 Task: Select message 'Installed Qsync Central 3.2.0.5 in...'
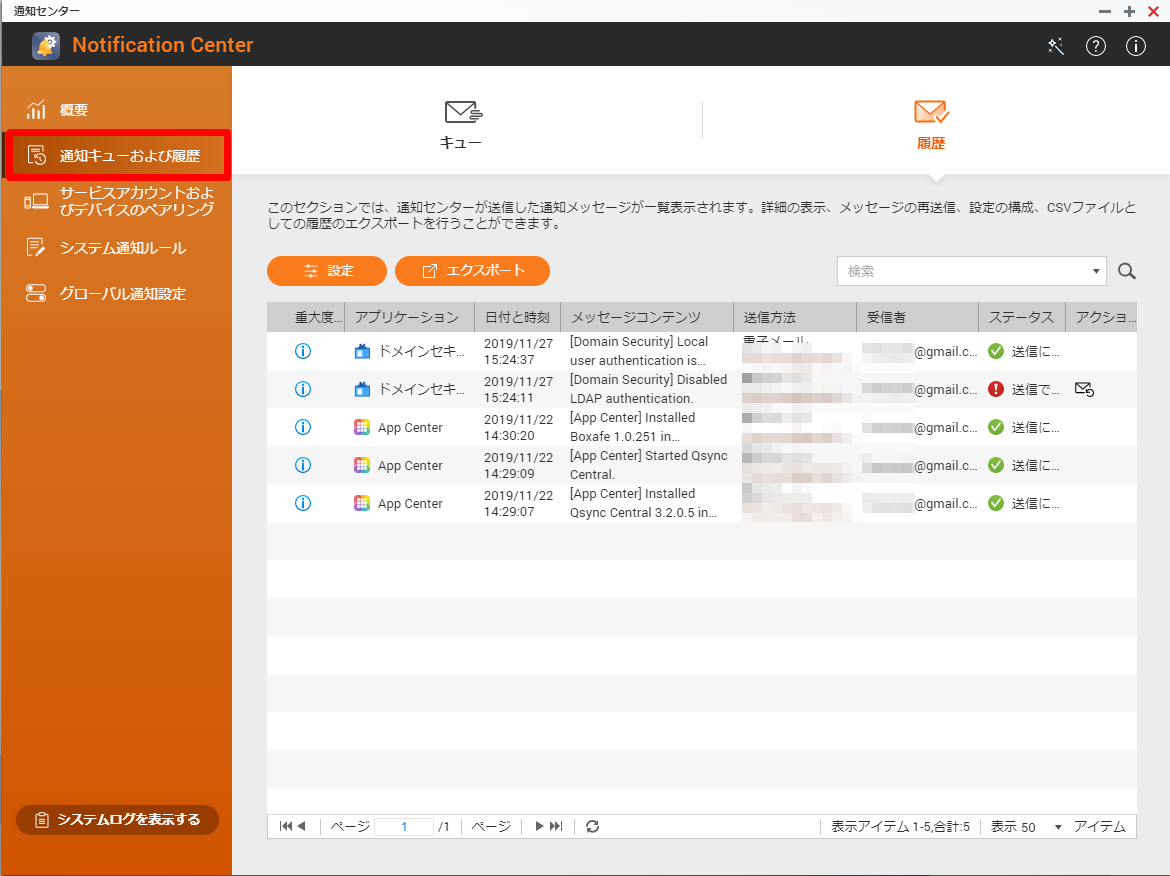643,503
